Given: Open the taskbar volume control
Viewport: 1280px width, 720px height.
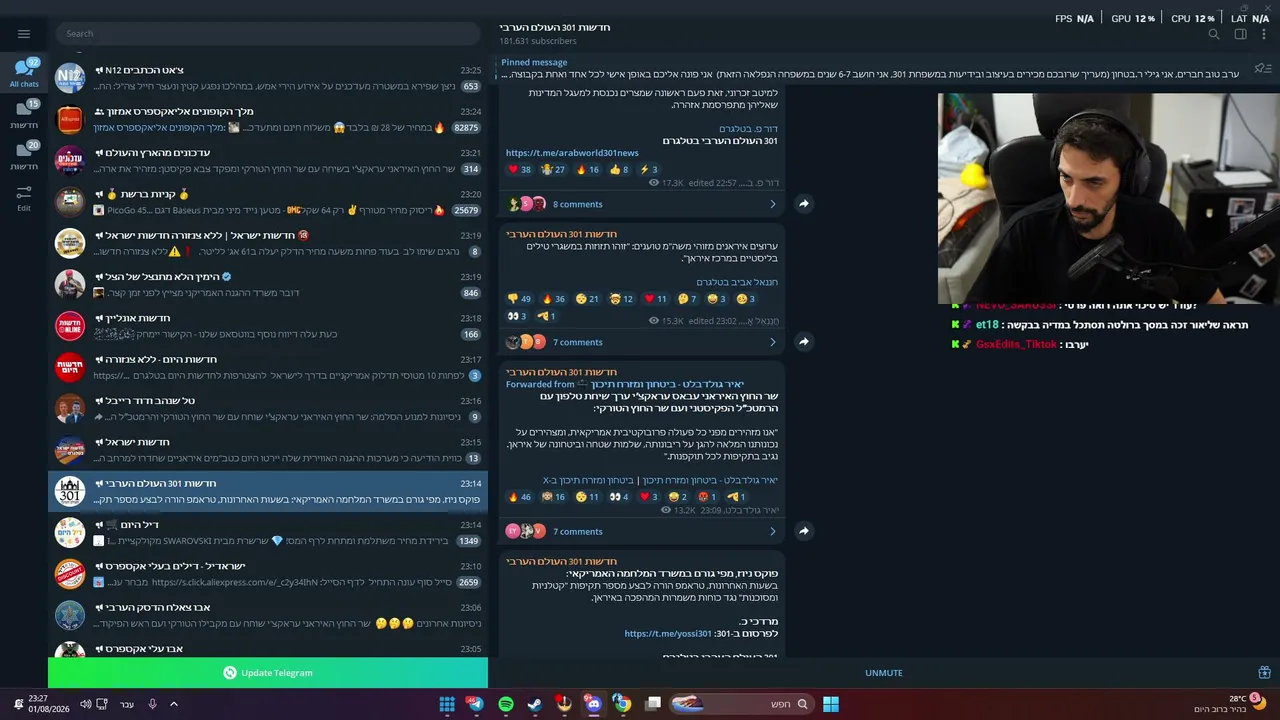Looking at the screenshot, I should [85, 704].
